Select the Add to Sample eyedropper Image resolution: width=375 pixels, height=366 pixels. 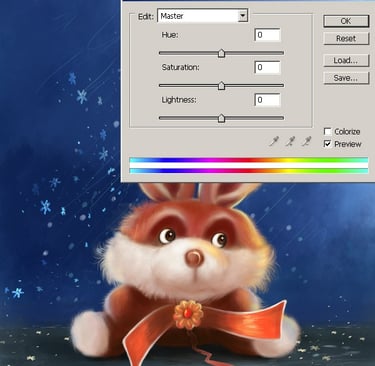(290, 142)
